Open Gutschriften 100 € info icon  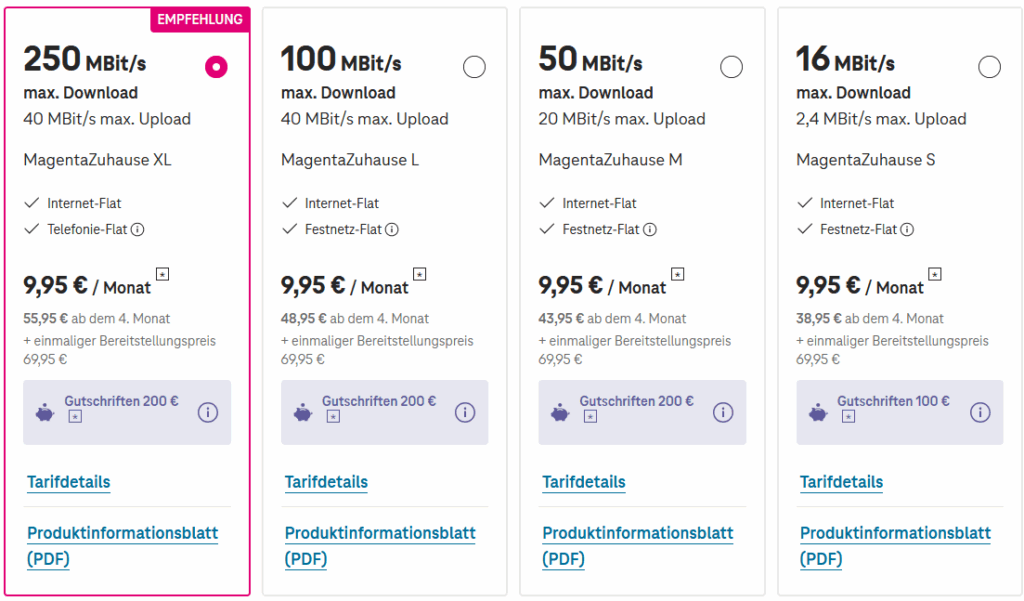coord(980,412)
